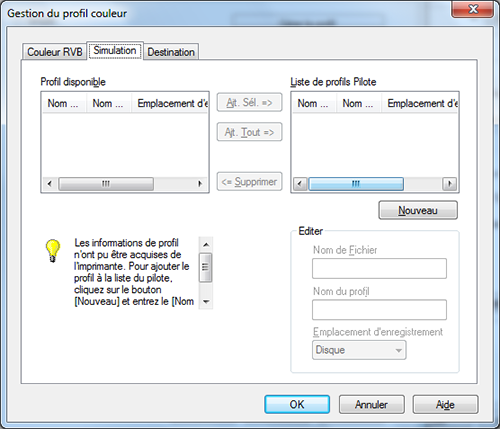This screenshot has width=500, height=429.
Task: Click left scroll arrow in Profil disponible list
Action: (50, 184)
